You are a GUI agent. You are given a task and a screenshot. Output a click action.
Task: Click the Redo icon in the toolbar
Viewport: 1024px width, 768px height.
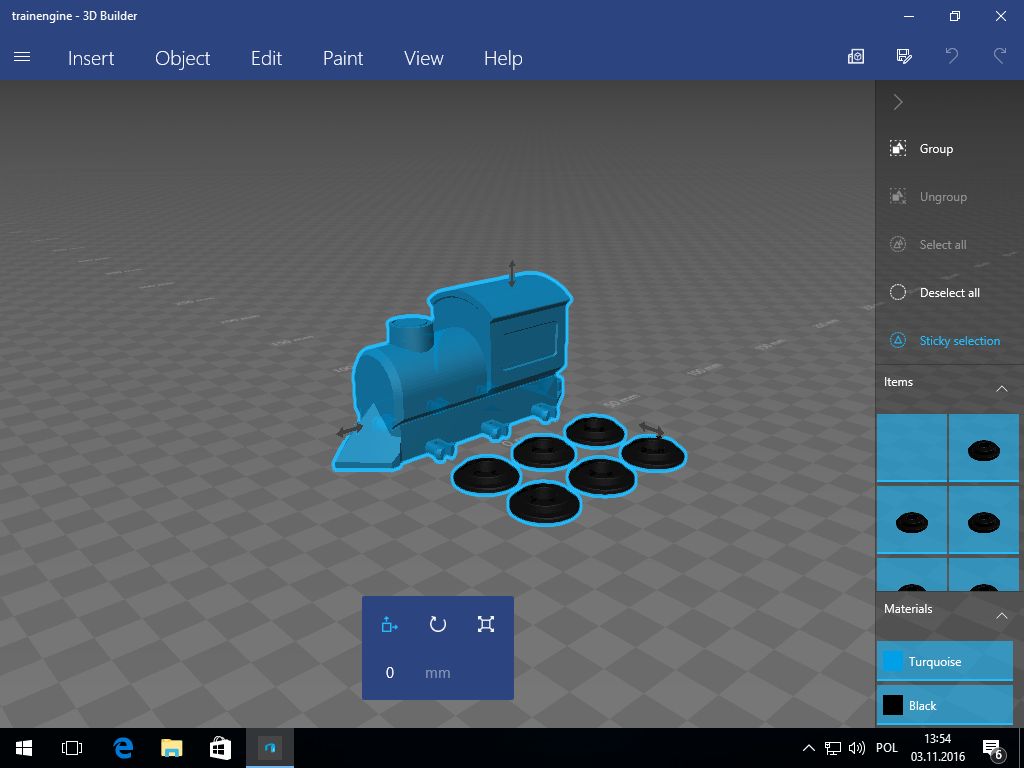(x=999, y=57)
